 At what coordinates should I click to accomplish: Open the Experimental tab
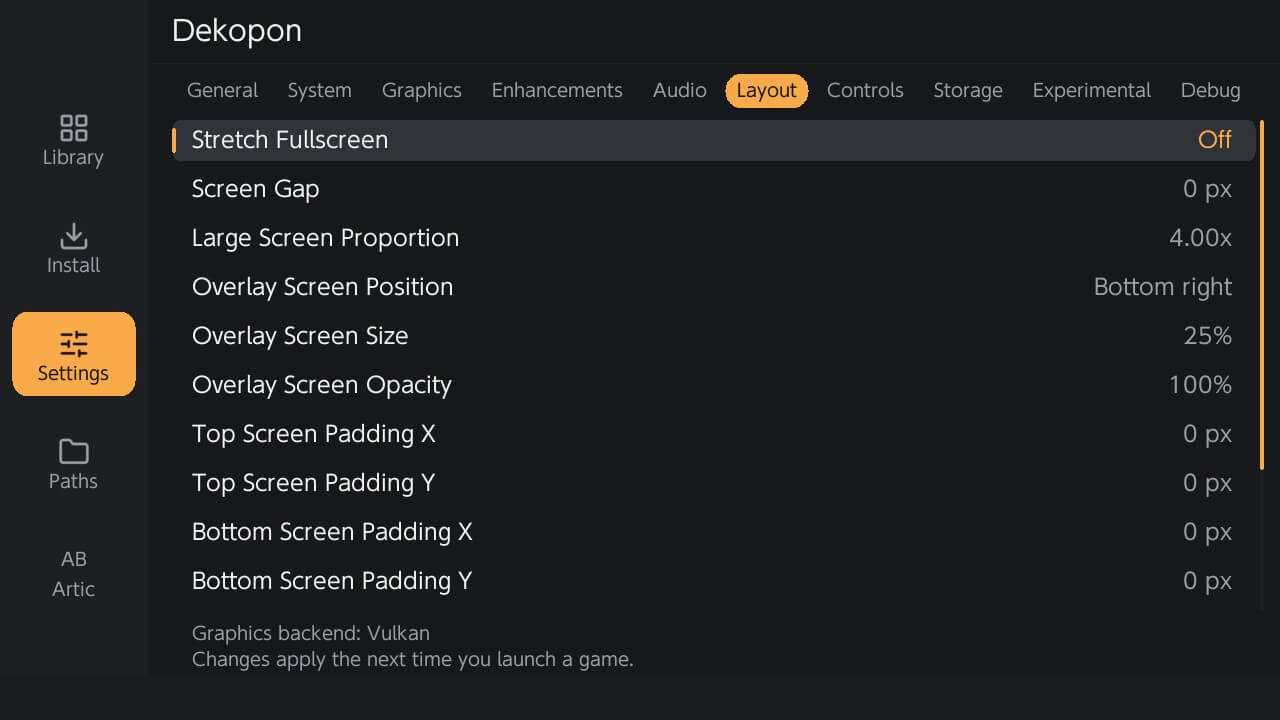click(x=1091, y=91)
